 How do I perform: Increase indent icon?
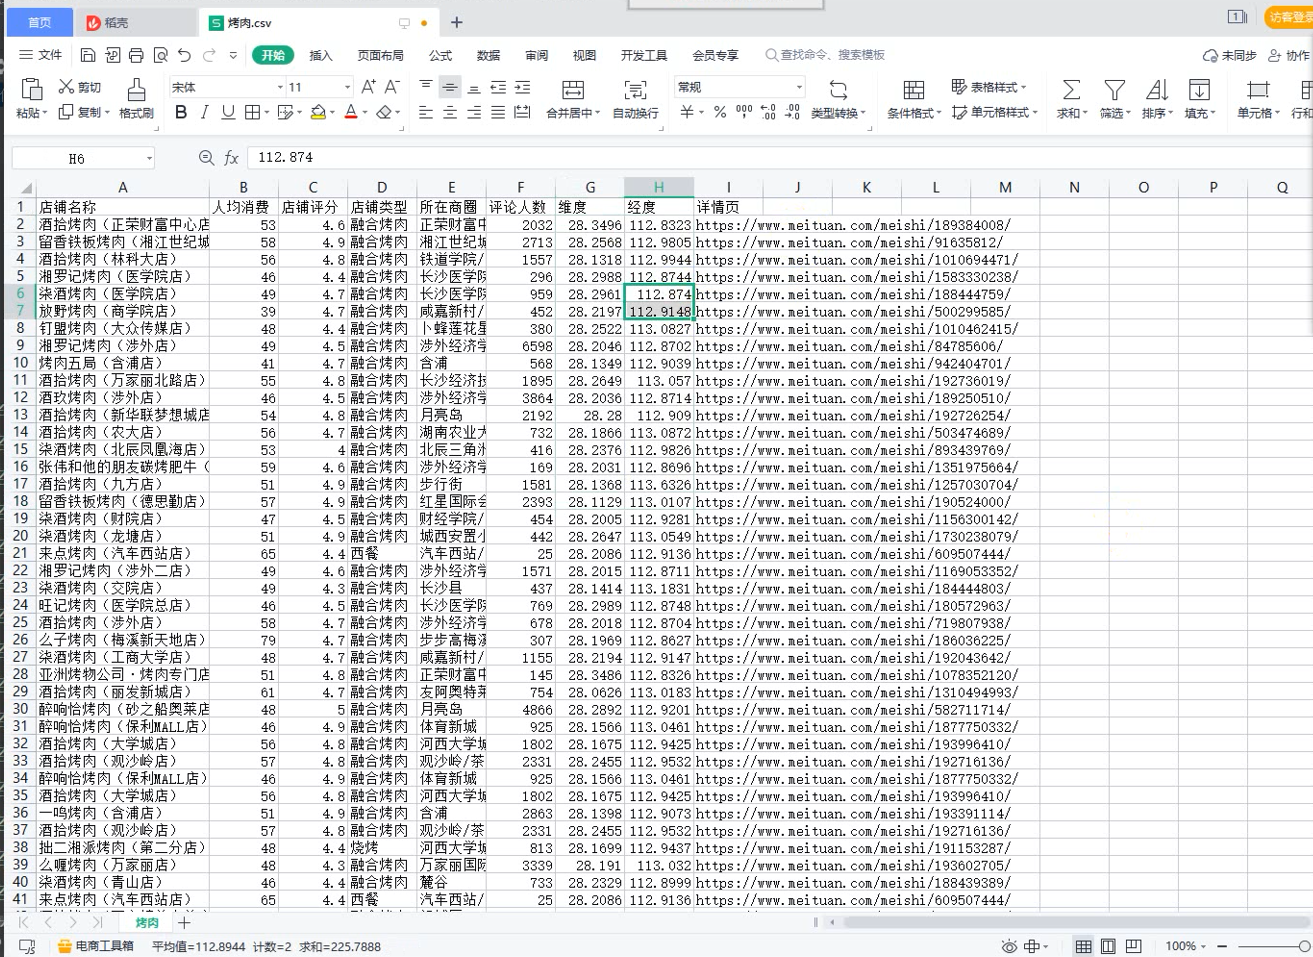click(522, 87)
